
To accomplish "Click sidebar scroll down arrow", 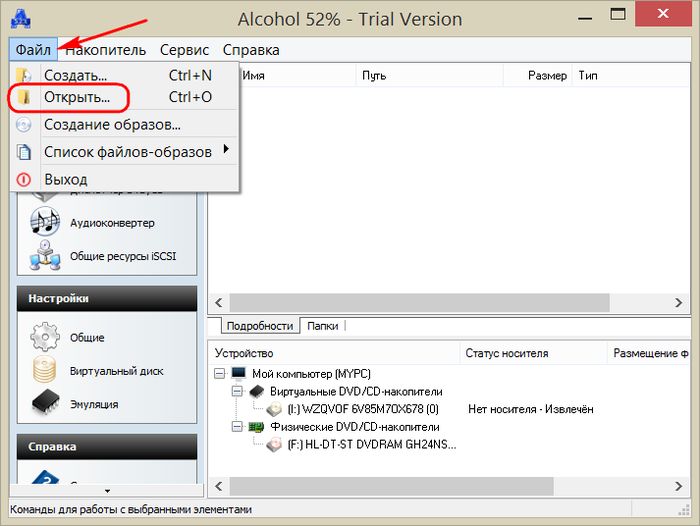I will click(x=107, y=492).
